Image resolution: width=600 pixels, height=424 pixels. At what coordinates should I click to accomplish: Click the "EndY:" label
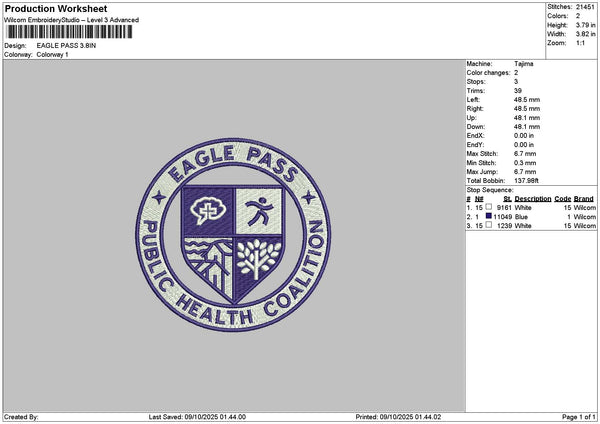tap(475, 145)
